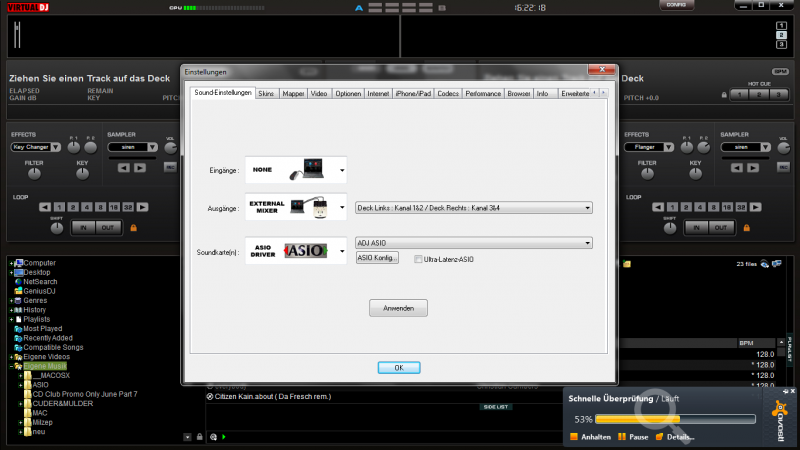Set the right deck loop IN point
This screenshot has width=800, height=450.
(x=696, y=228)
